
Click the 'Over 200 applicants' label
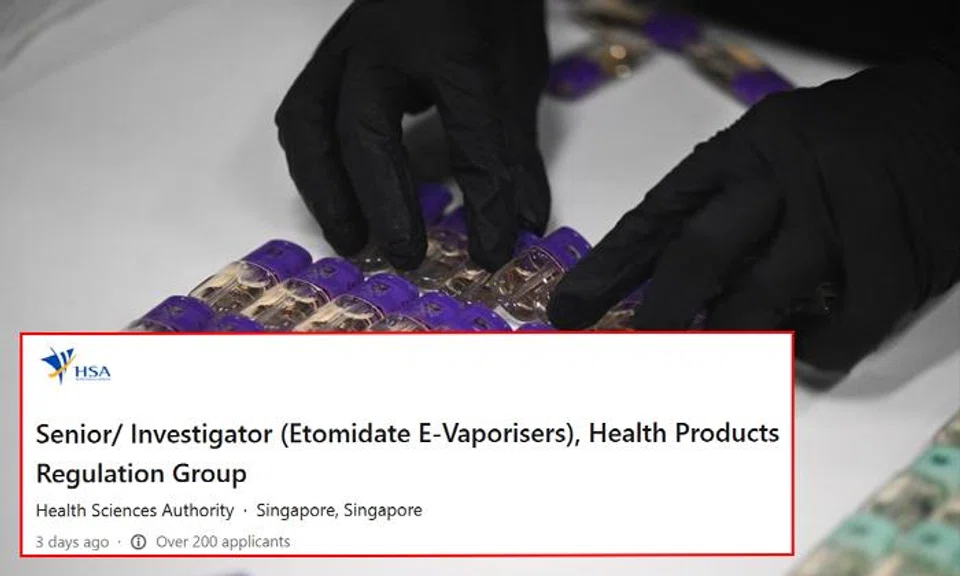click(223, 542)
